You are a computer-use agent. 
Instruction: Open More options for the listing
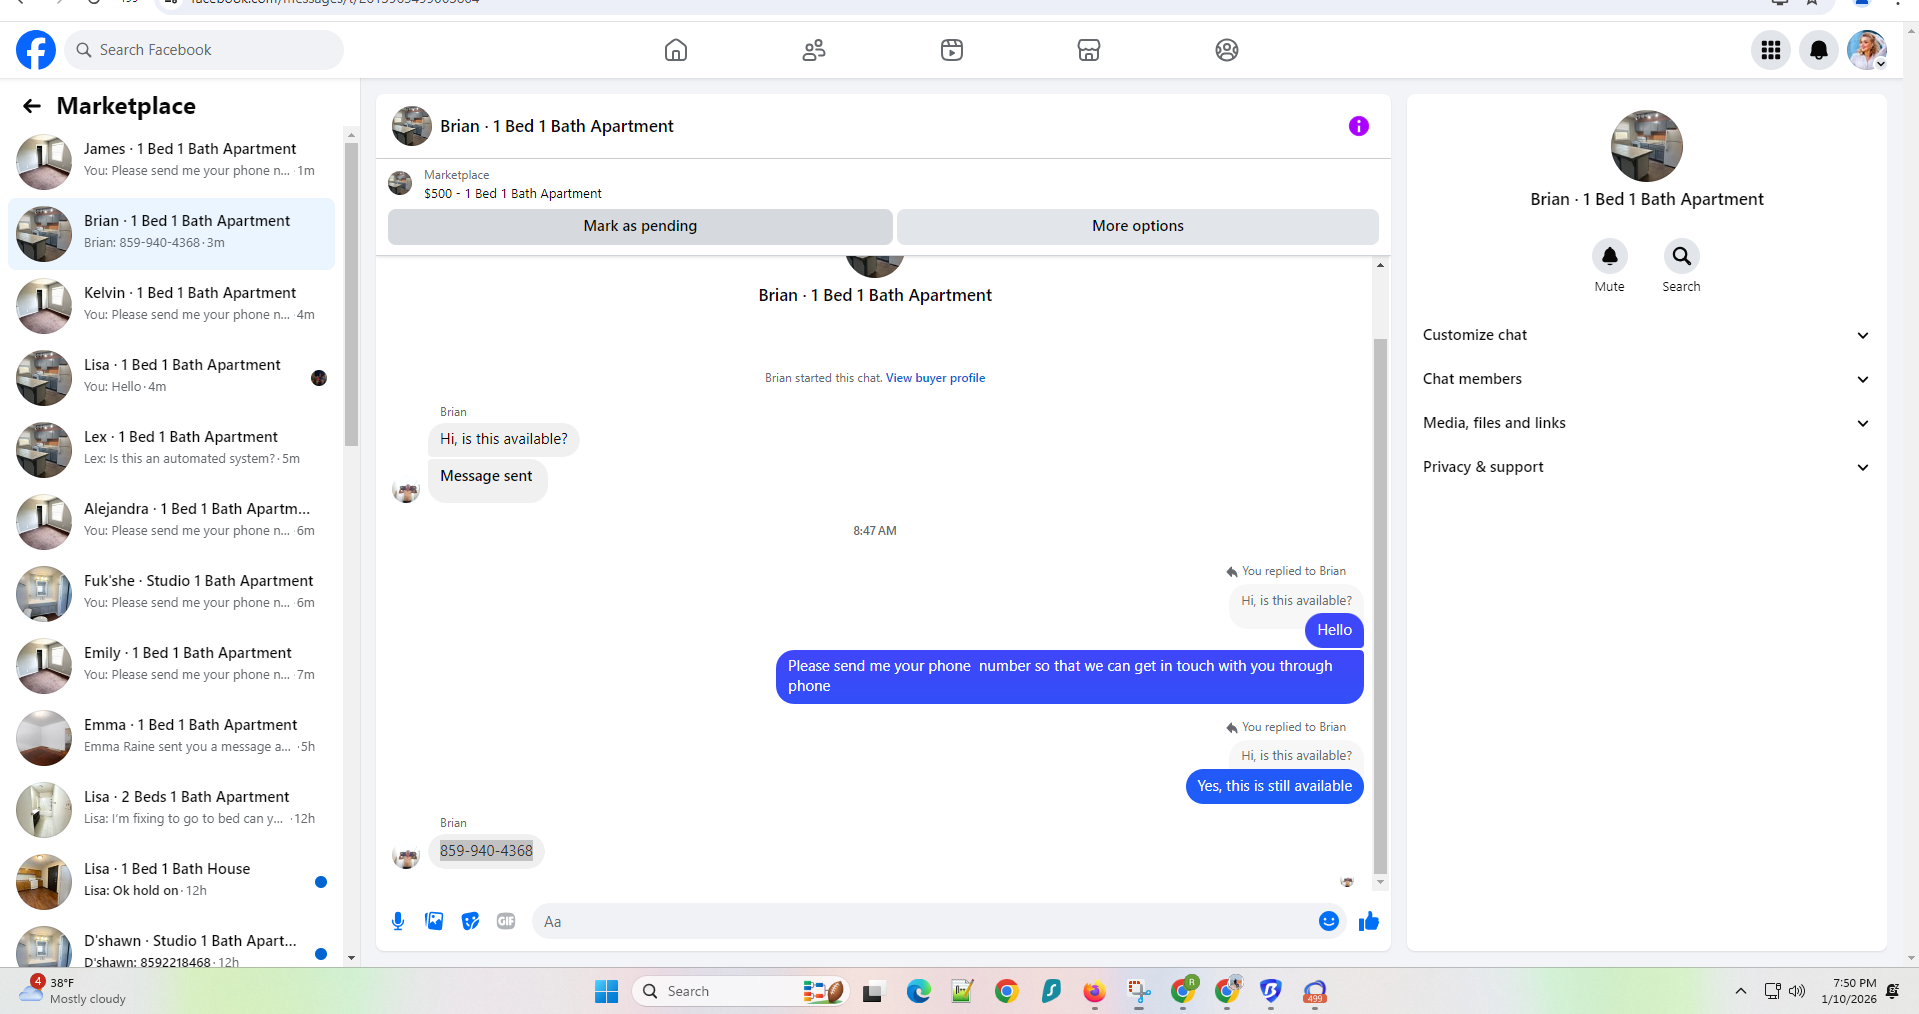[x=1138, y=226]
